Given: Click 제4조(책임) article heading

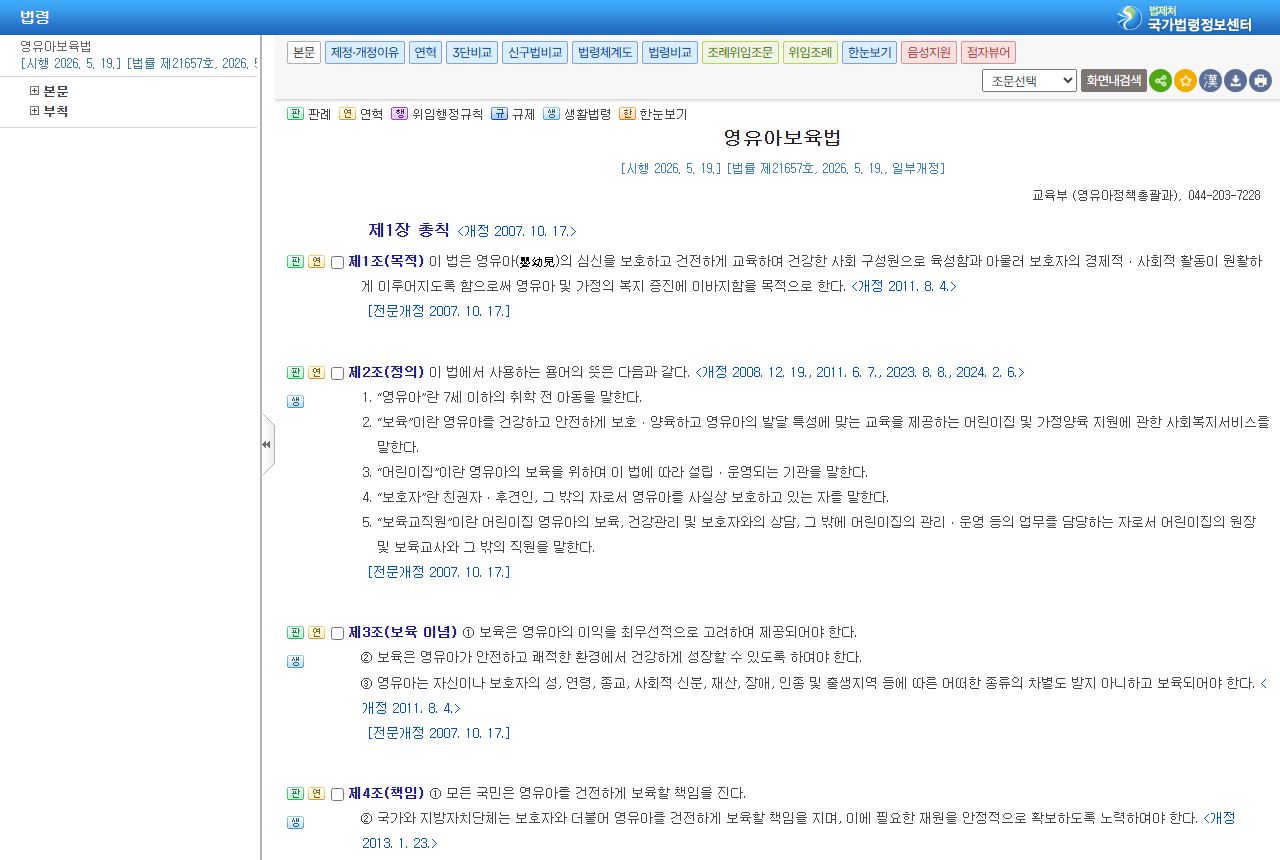Looking at the screenshot, I should click(x=386, y=793).
